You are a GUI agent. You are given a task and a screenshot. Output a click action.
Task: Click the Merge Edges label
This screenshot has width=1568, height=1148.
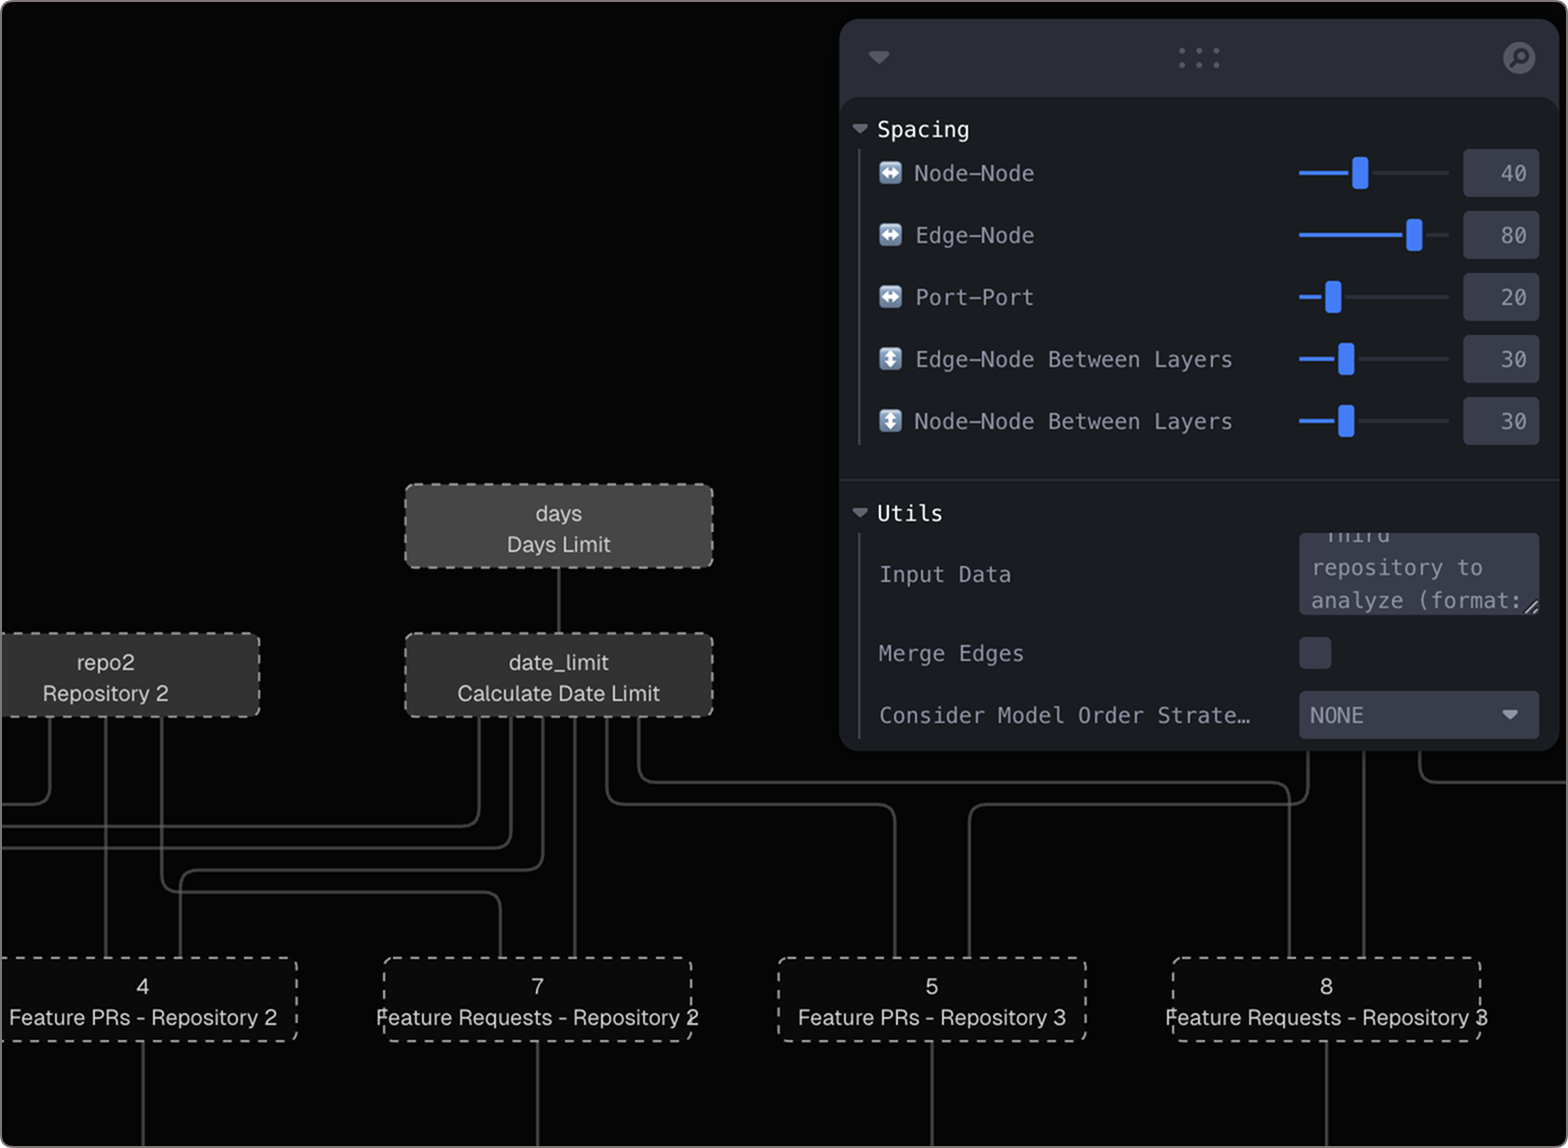[951, 653]
